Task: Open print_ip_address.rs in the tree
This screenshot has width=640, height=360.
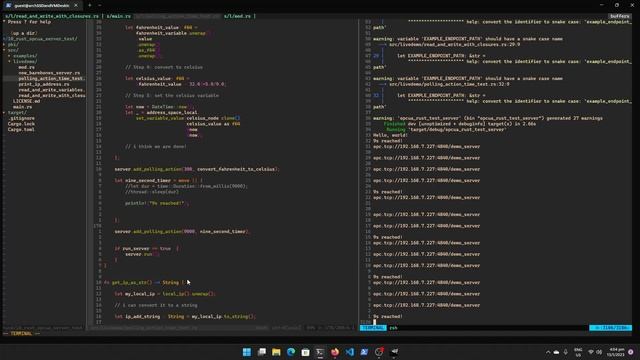Action: (44, 84)
